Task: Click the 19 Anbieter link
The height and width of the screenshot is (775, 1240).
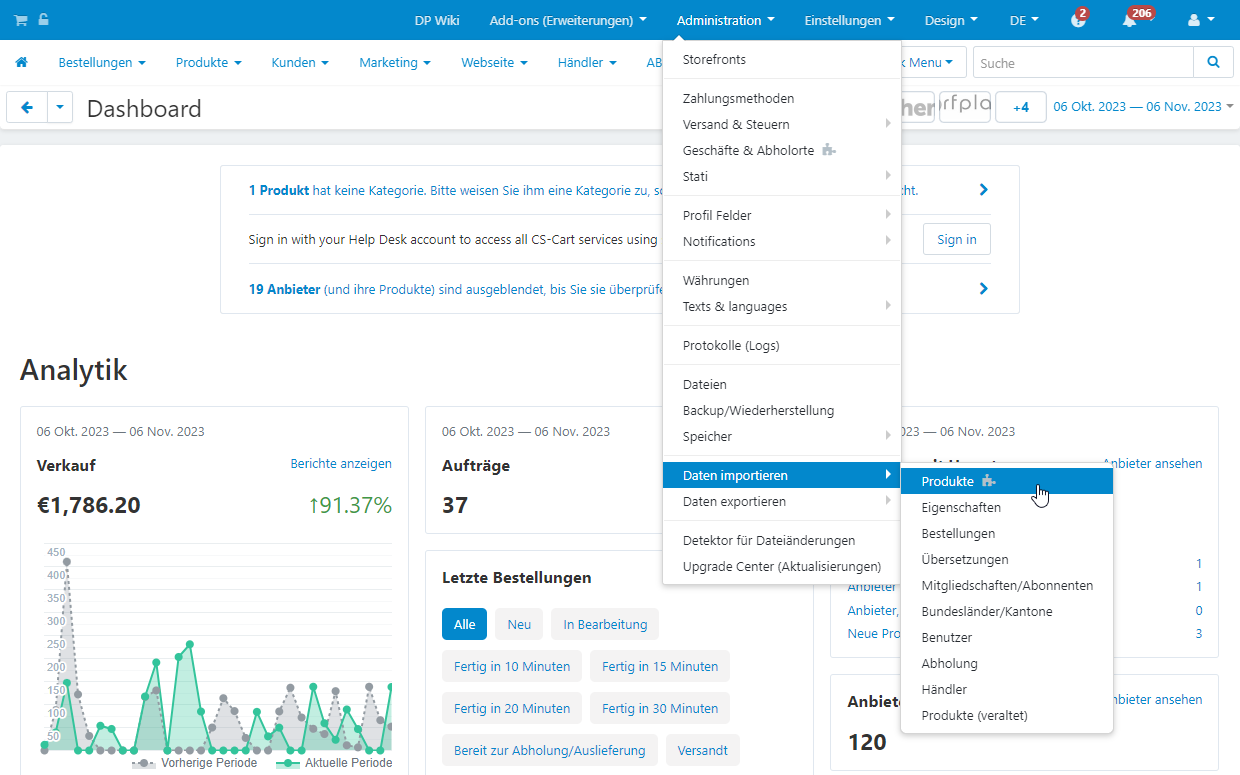Action: (285, 289)
